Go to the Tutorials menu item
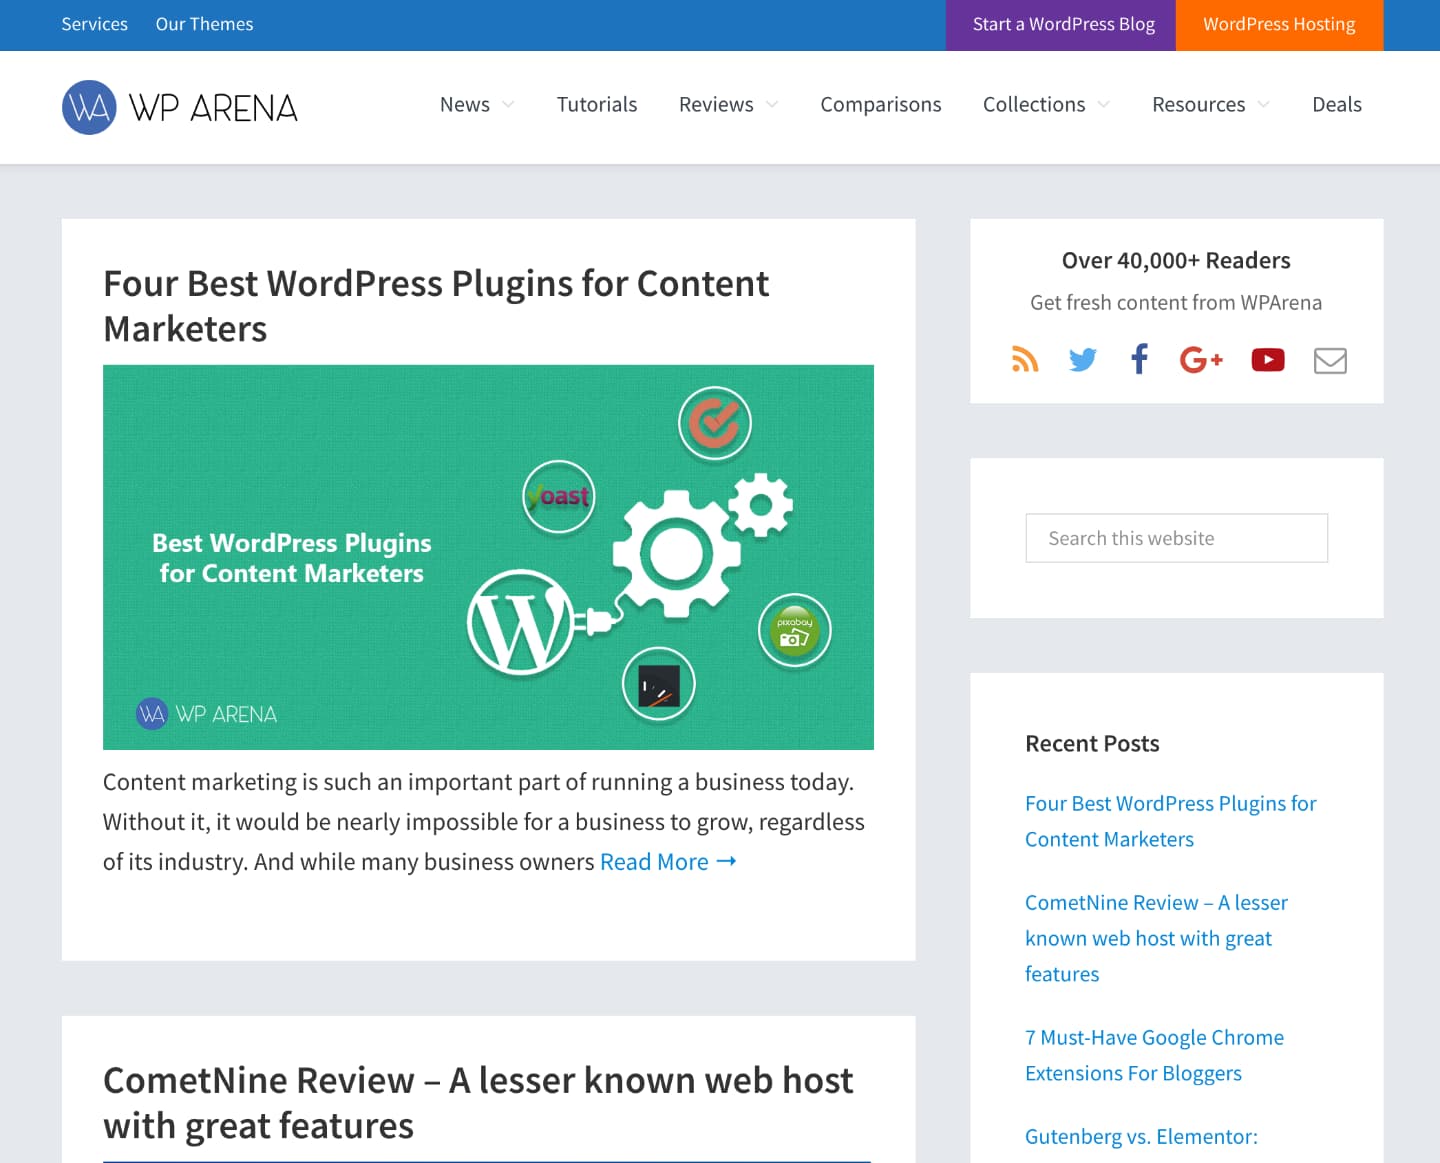1440x1163 pixels. point(597,105)
